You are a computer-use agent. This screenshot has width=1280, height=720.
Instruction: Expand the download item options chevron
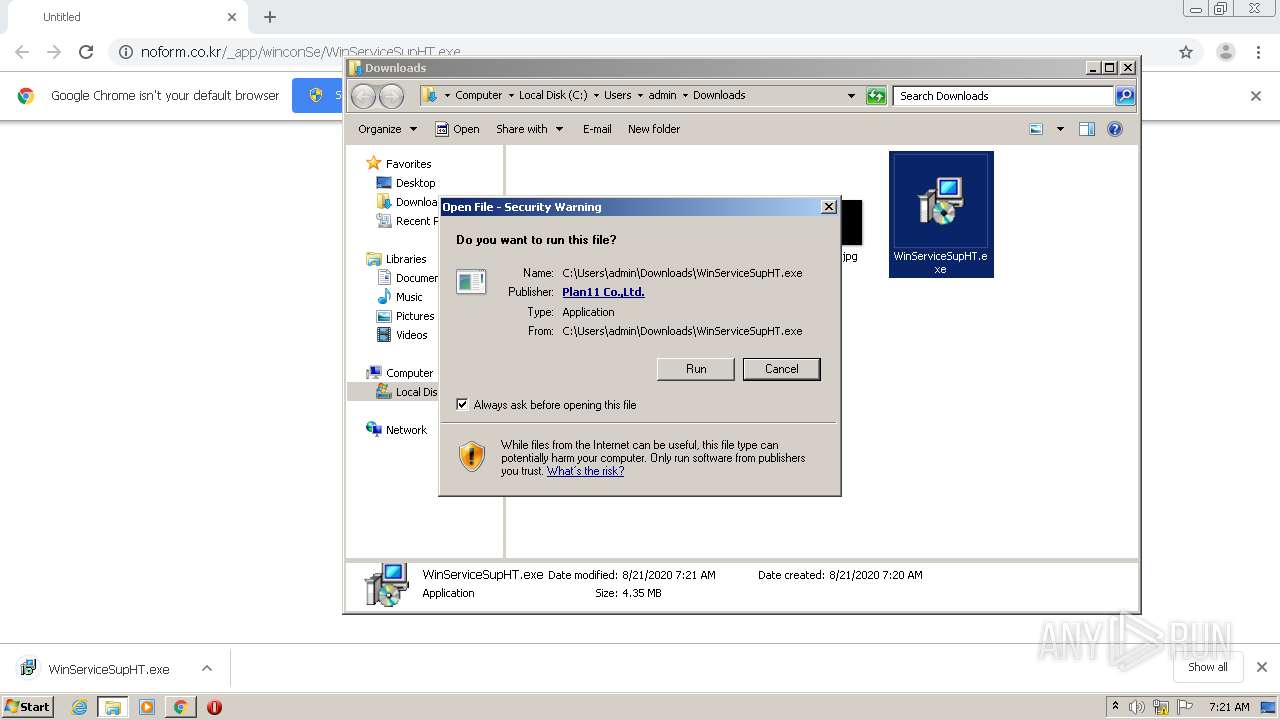[207, 668]
